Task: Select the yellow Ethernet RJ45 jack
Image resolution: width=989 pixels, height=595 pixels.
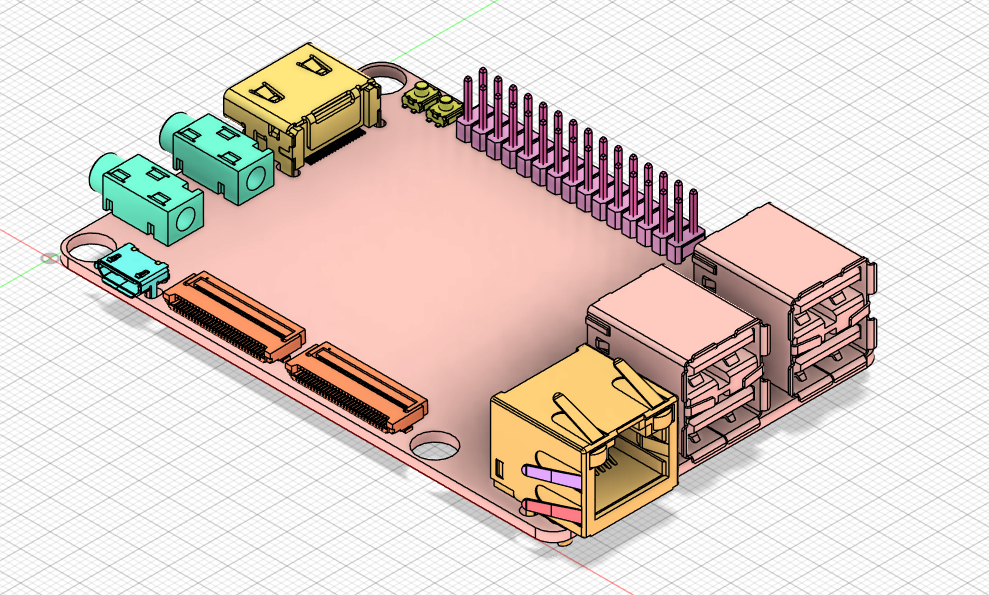Action: pyautogui.click(x=583, y=442)
